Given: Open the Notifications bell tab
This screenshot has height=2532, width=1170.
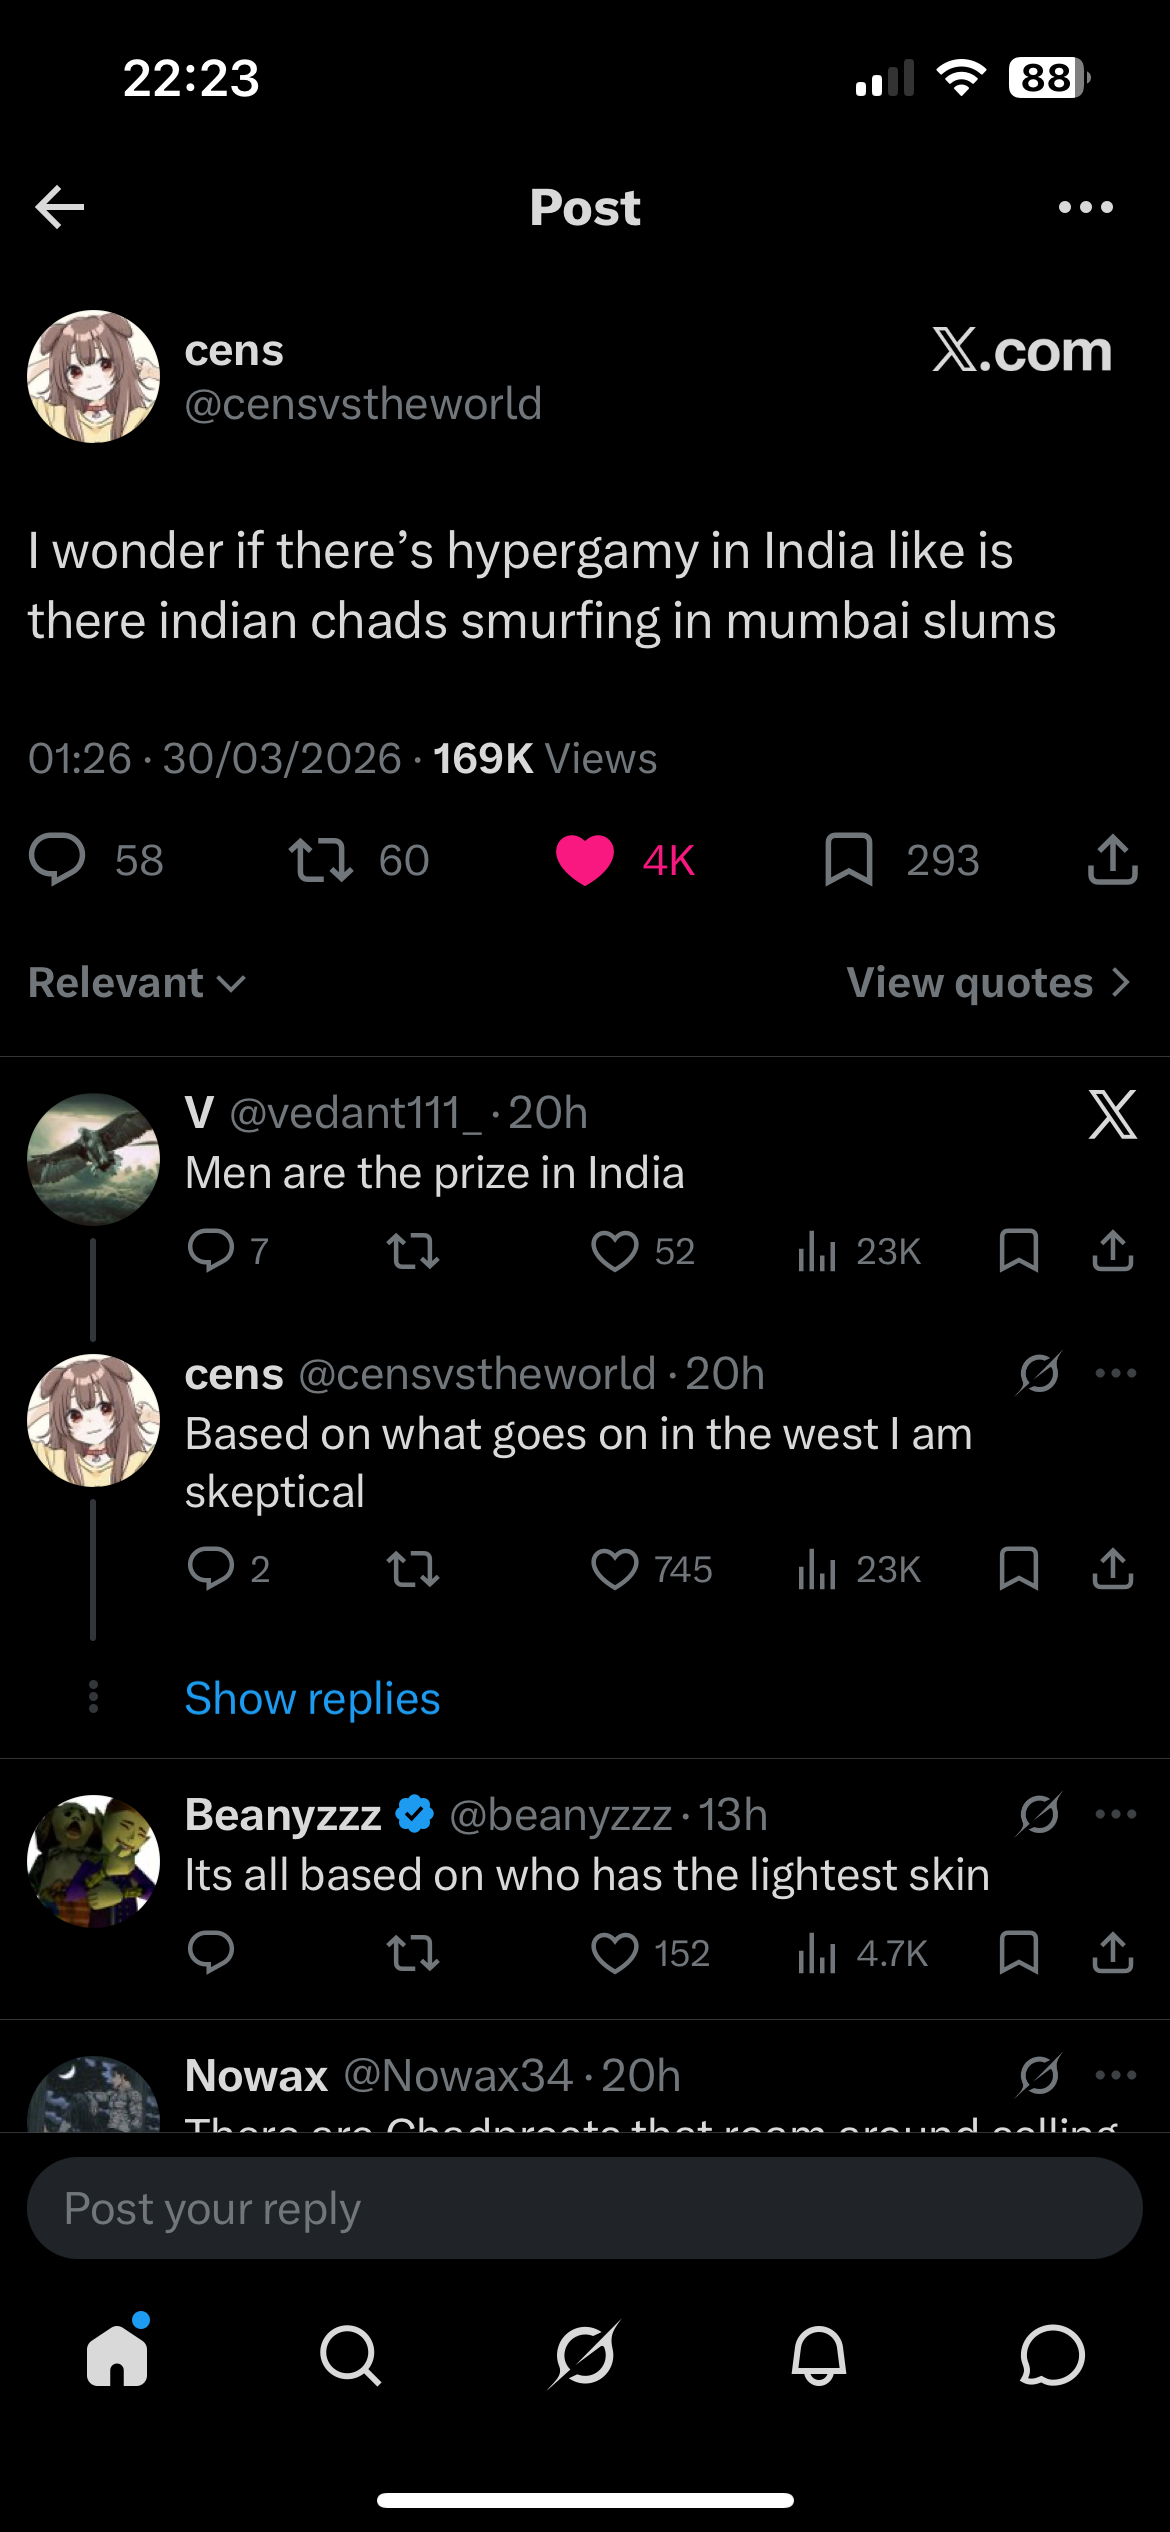Looking at the screenshot, I should tap(818, 2356).
